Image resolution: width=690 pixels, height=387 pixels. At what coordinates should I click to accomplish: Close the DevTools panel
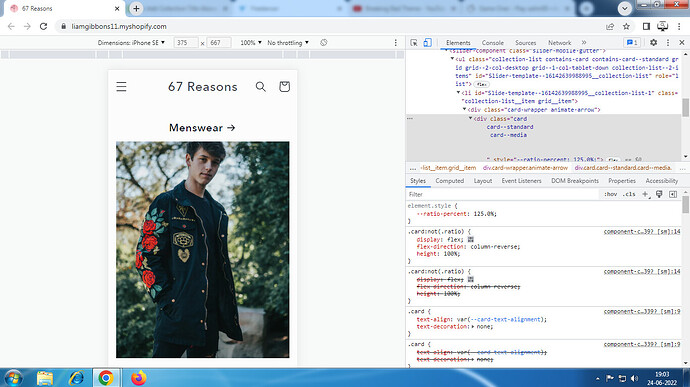point(682,43)
